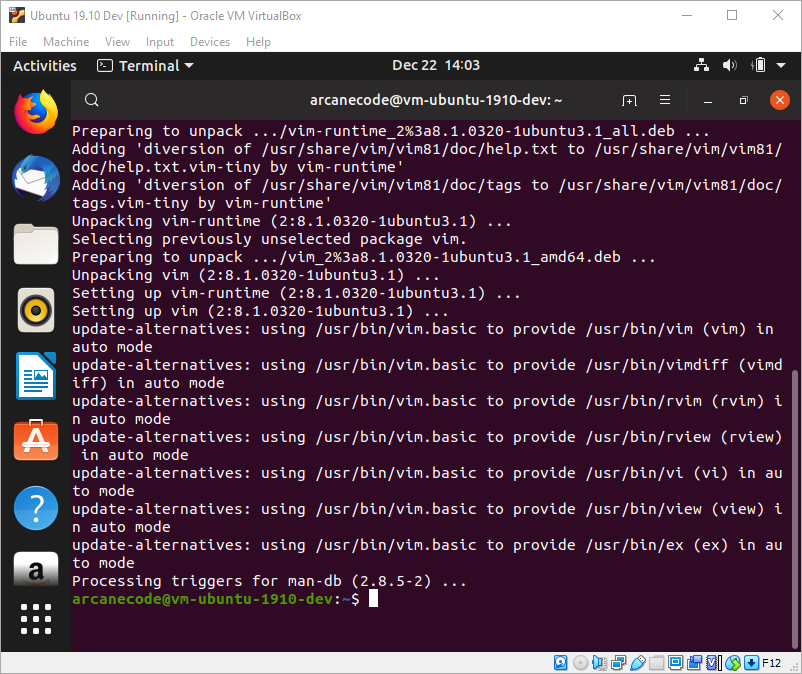This screenshot has width=802, height=674.
Task: Launch Amazon shortcut in the dock
Action: click(x=36, y=568)
